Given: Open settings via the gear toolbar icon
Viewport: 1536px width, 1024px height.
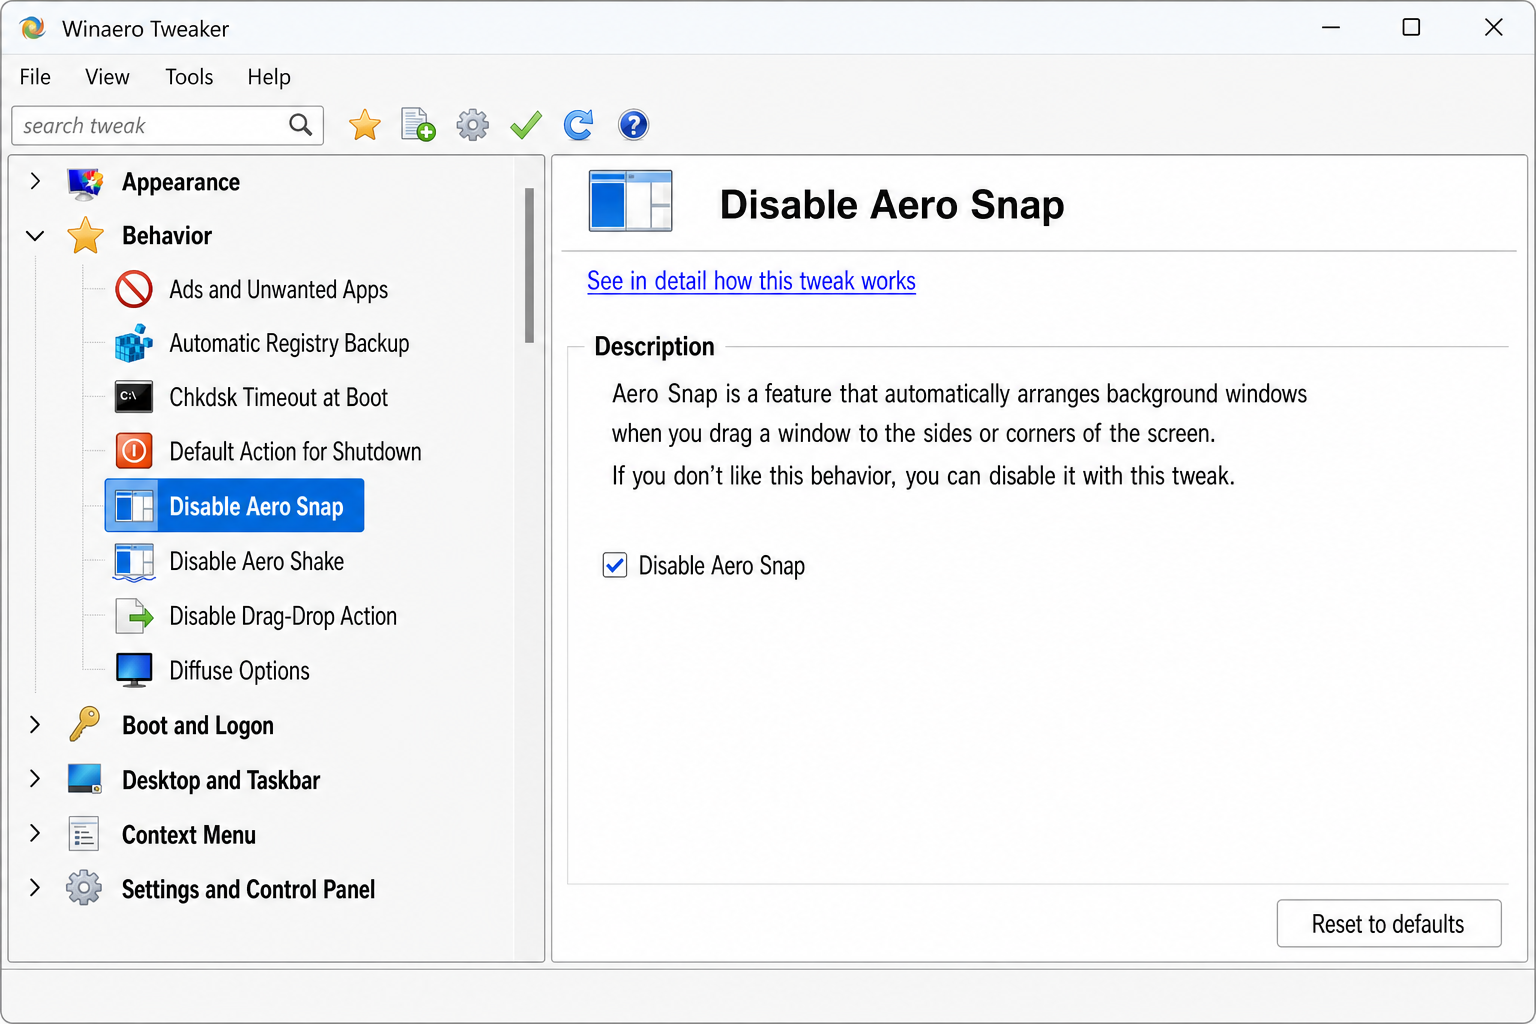Looking at the screenshot, I should [472, 125].
